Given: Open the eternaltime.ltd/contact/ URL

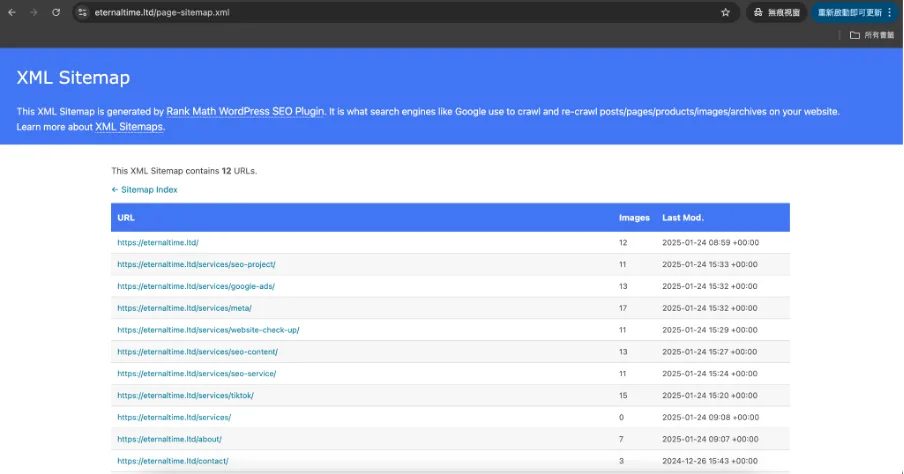Looking at the screenshot, I should pyautogui.click(x=172, y=461).
